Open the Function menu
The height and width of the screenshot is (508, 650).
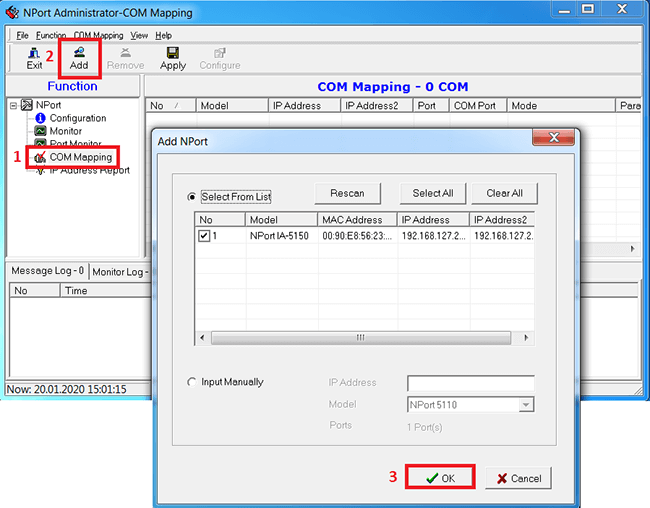point(51,36)
